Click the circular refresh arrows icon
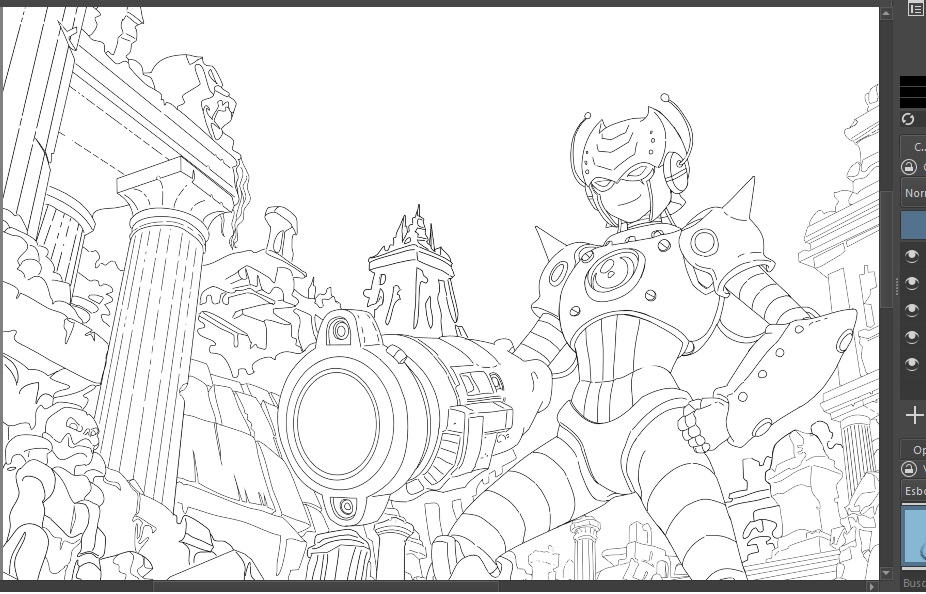The image size is (926, 594). (908, 119)
